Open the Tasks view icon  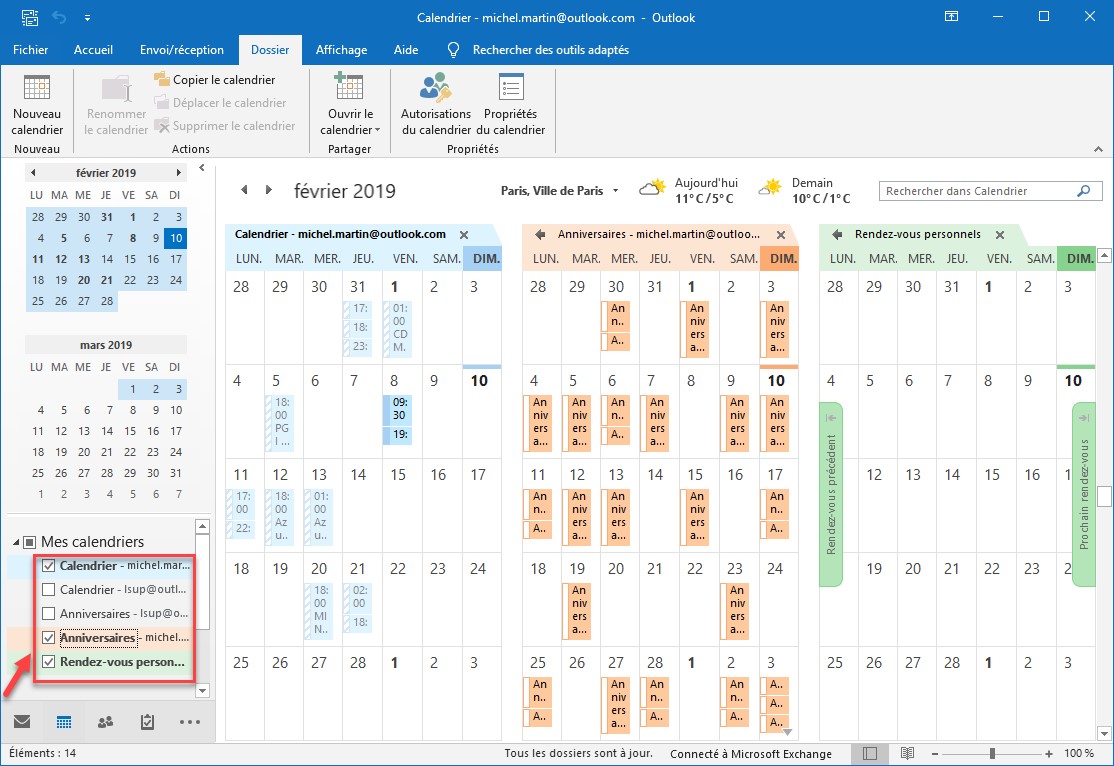[147, 721]
